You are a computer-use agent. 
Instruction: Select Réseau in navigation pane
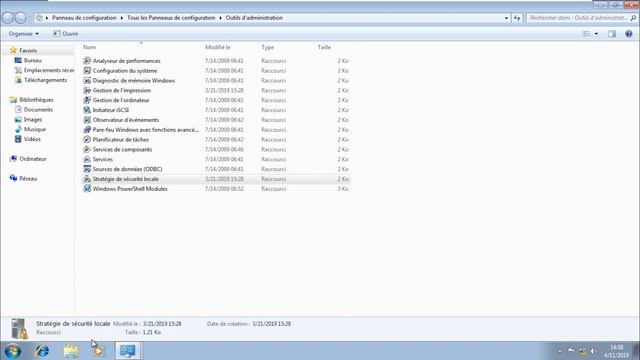[28, 178]
